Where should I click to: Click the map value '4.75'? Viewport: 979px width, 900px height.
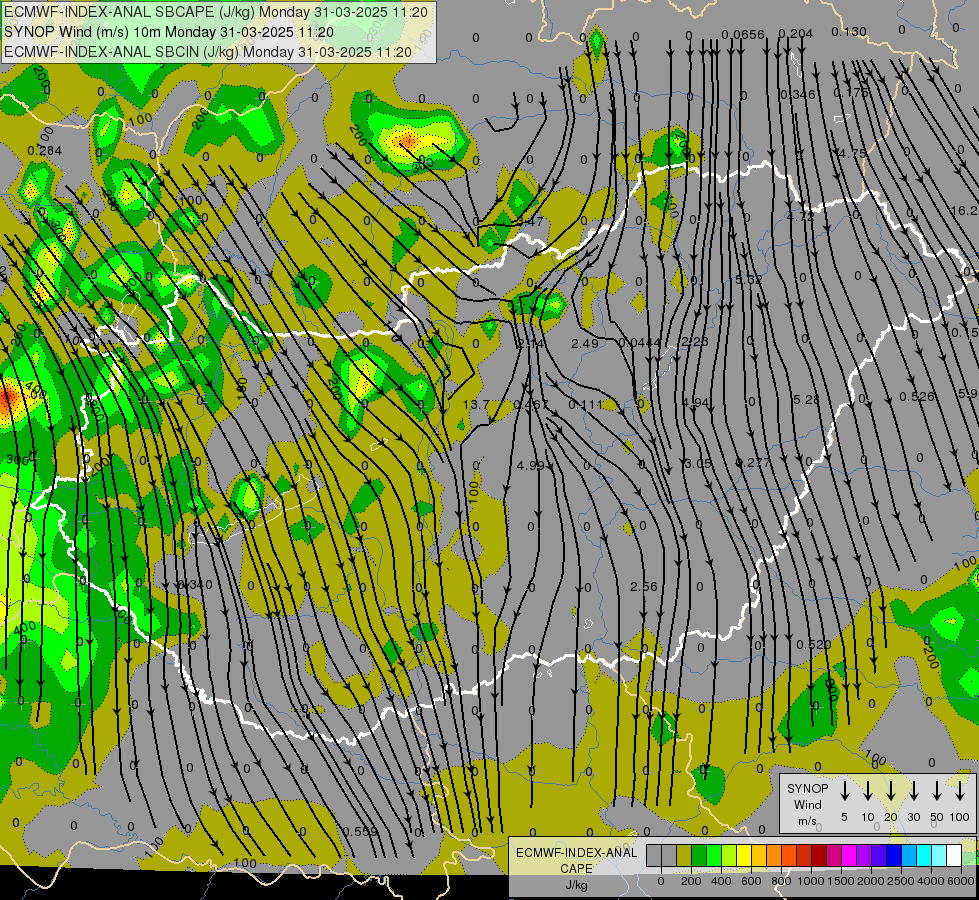click(x=853, y=154)
